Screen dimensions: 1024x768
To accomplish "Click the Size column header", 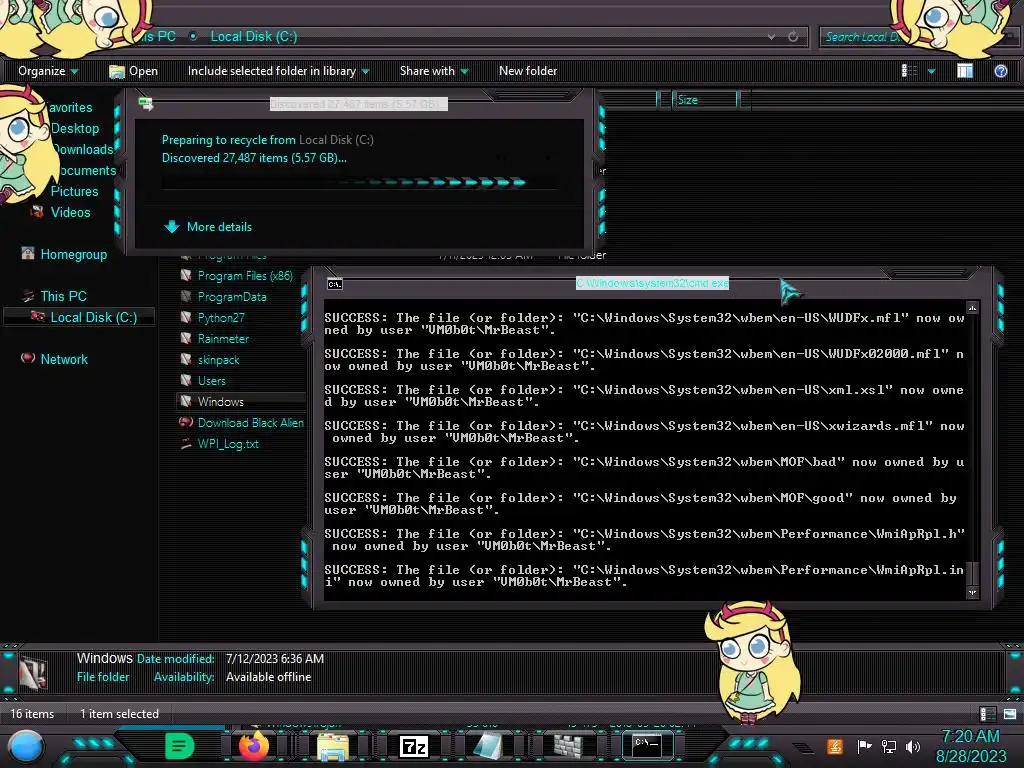I will tap(705, 100).
